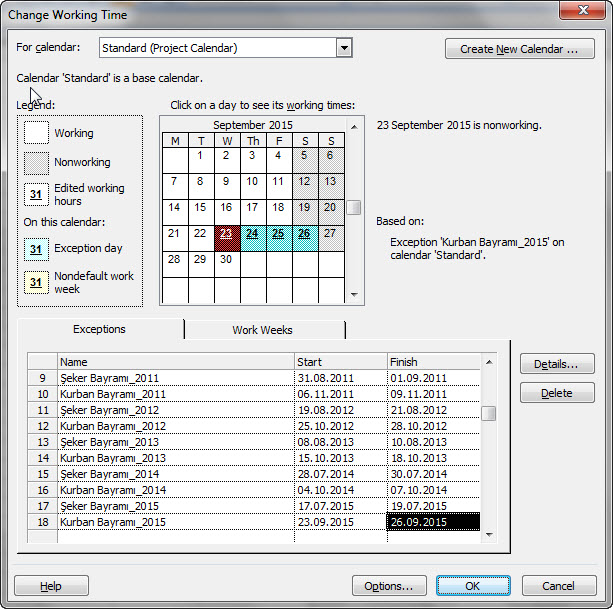This screenshot has height=609, width=613.
Task: Open the For calendar dropdown
Action: point(344,48)
